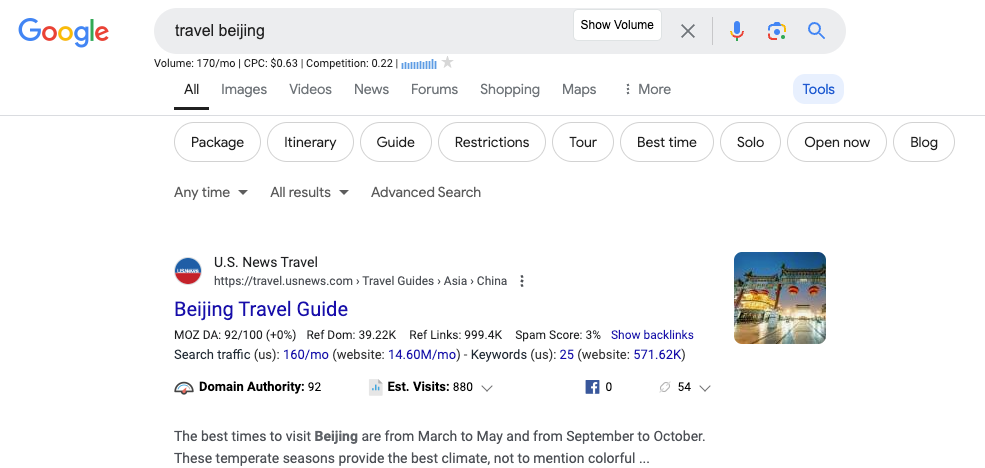Screen dimensions: 985x468
Task: Click the travel.usnews.com breadcrumb URL
Action: click(x=360, y=281)
